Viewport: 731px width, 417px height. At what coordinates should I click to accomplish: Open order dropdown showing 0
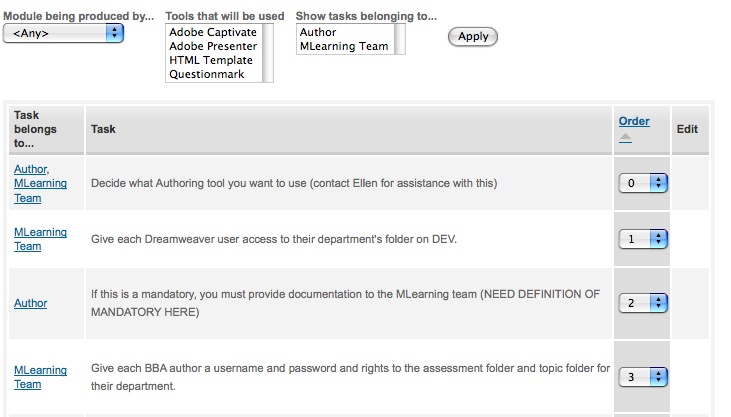(643, 183)
